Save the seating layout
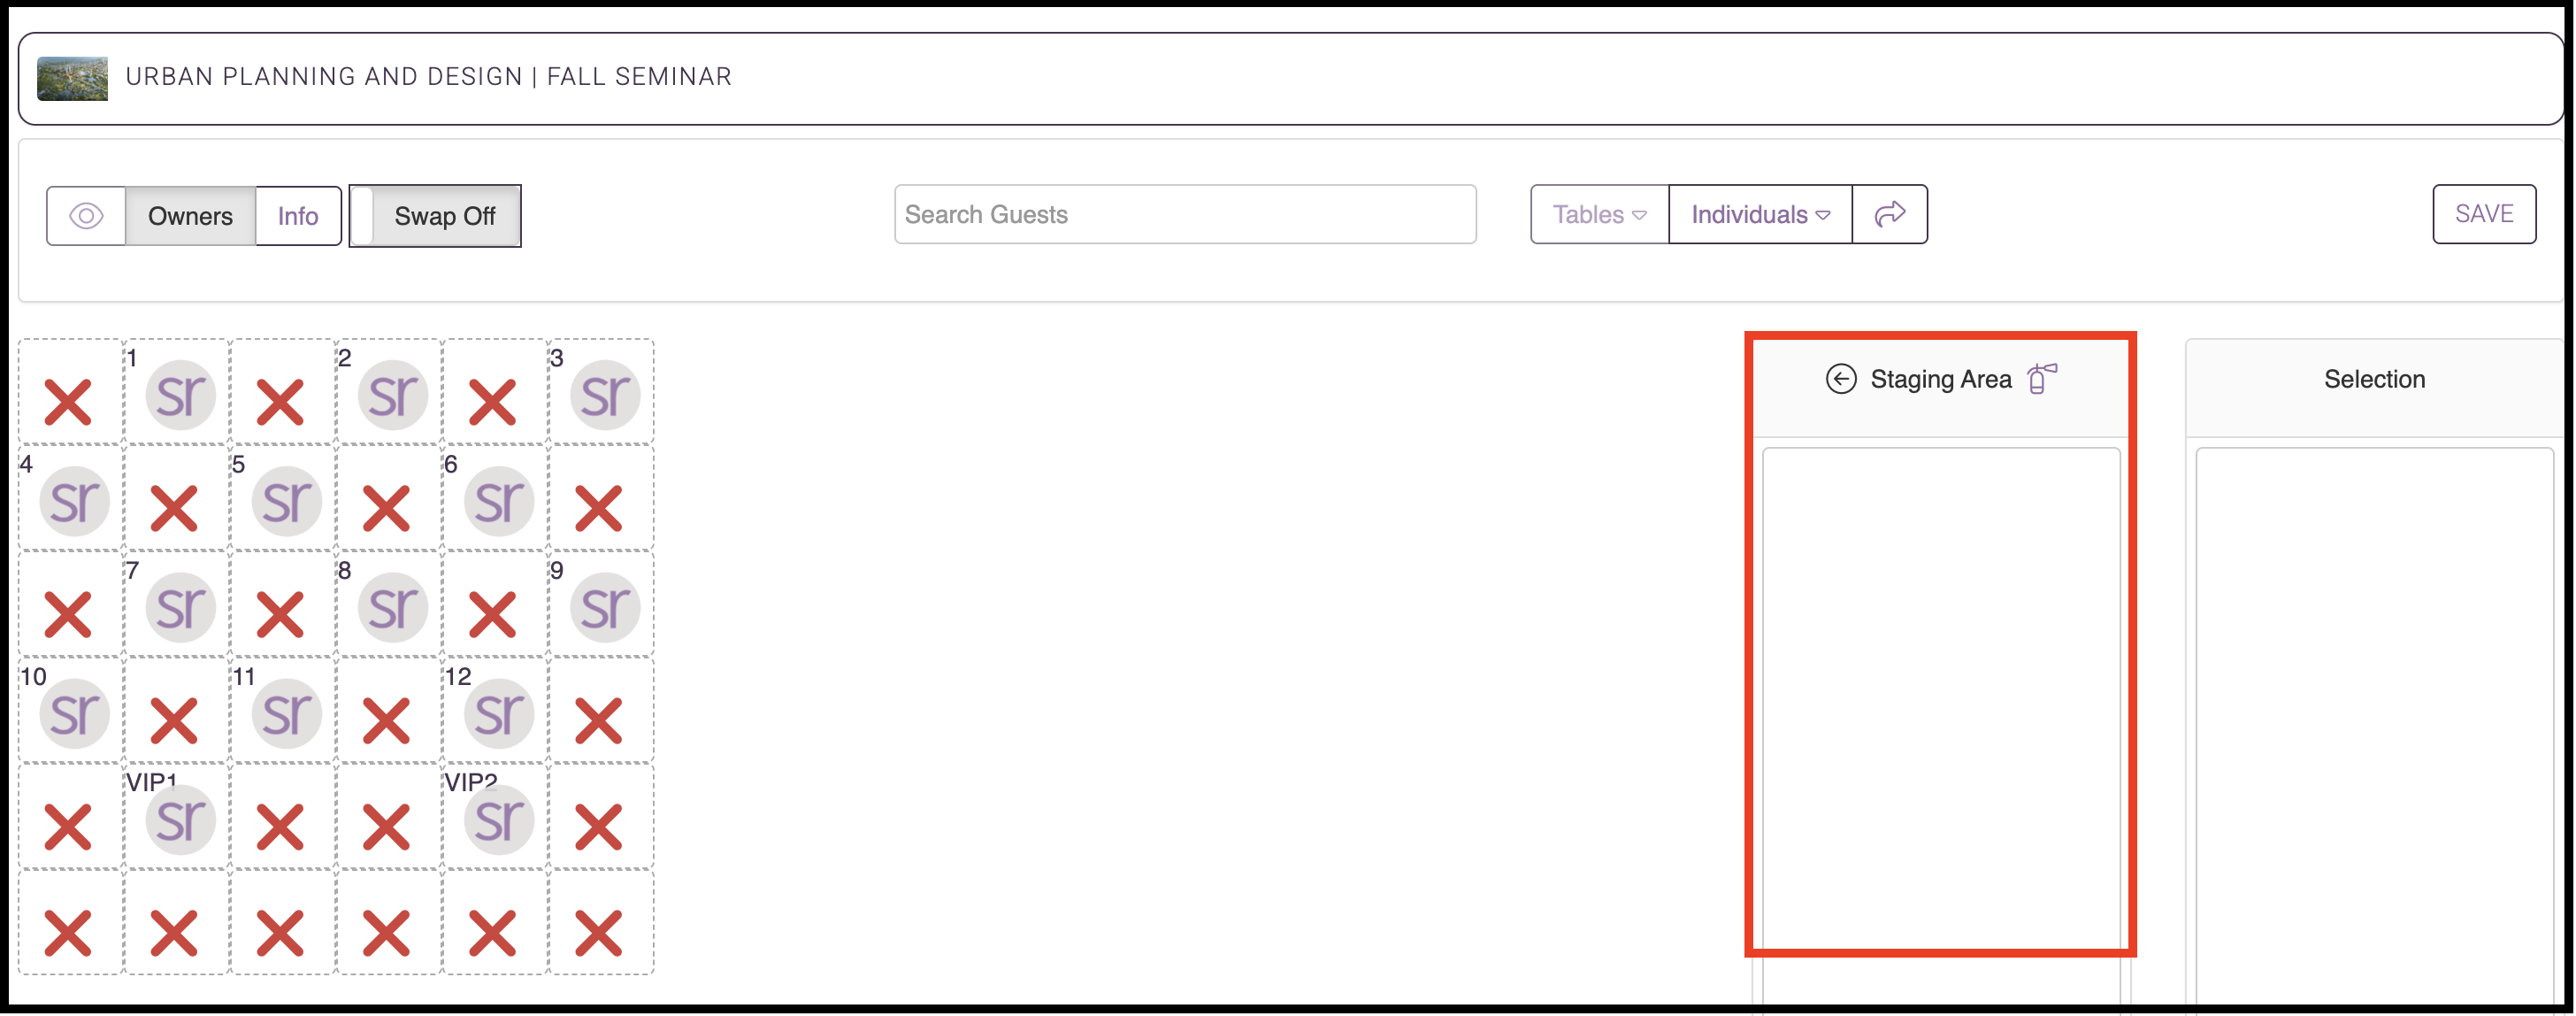This screenshot has height=1016, width=2576. click(2484, 214)
